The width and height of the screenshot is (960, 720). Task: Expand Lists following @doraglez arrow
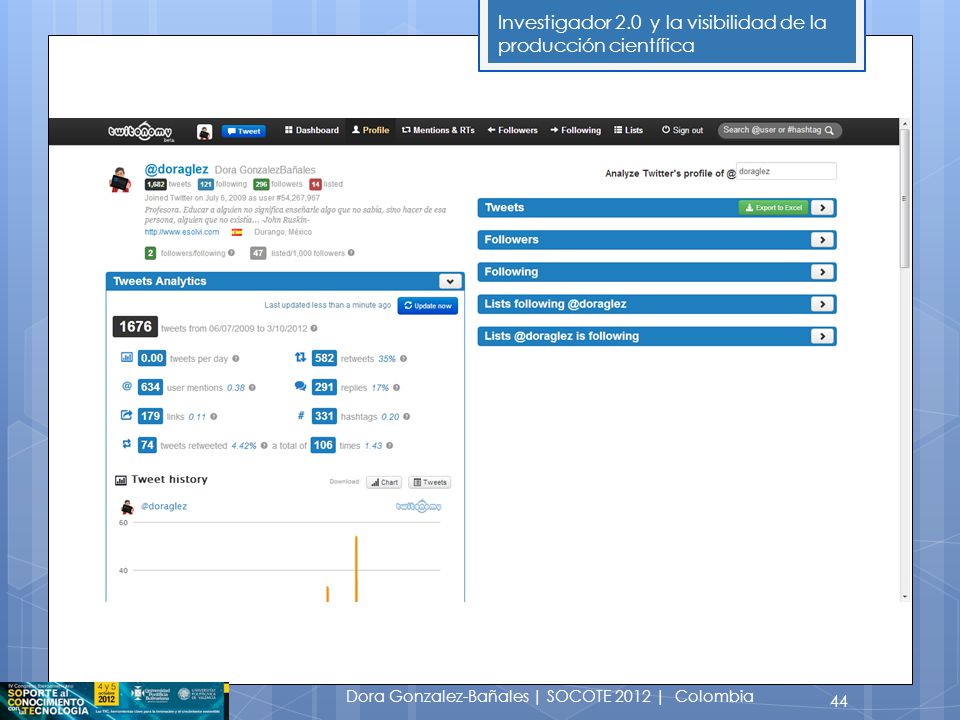pyautogui.click(x=822, y=304)
